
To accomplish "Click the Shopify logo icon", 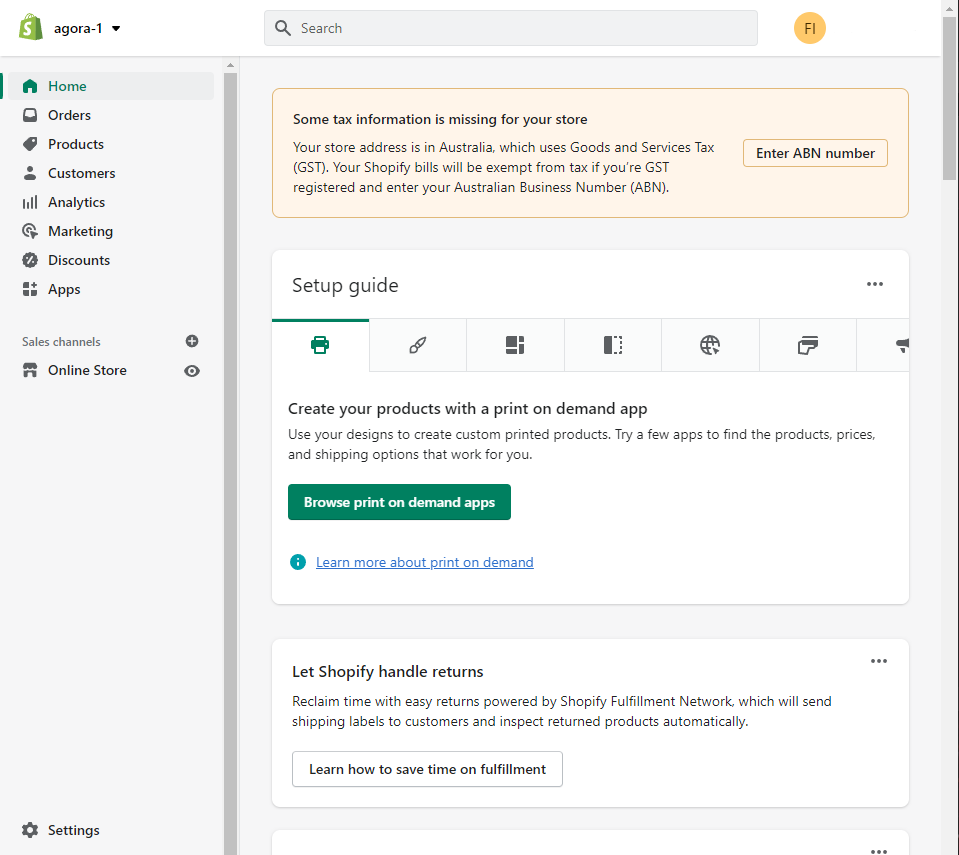I will coord(31,28).
